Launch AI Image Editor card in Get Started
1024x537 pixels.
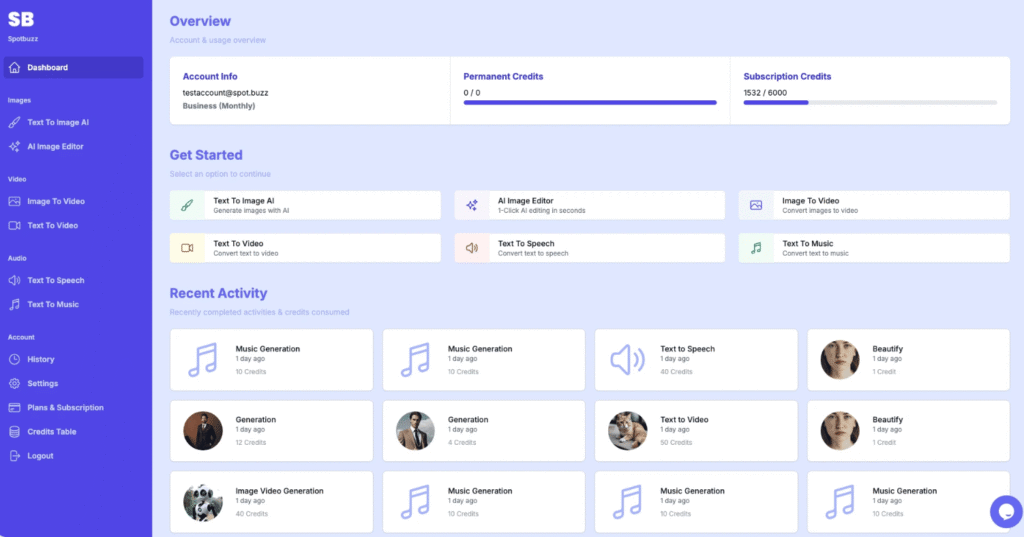590,205
